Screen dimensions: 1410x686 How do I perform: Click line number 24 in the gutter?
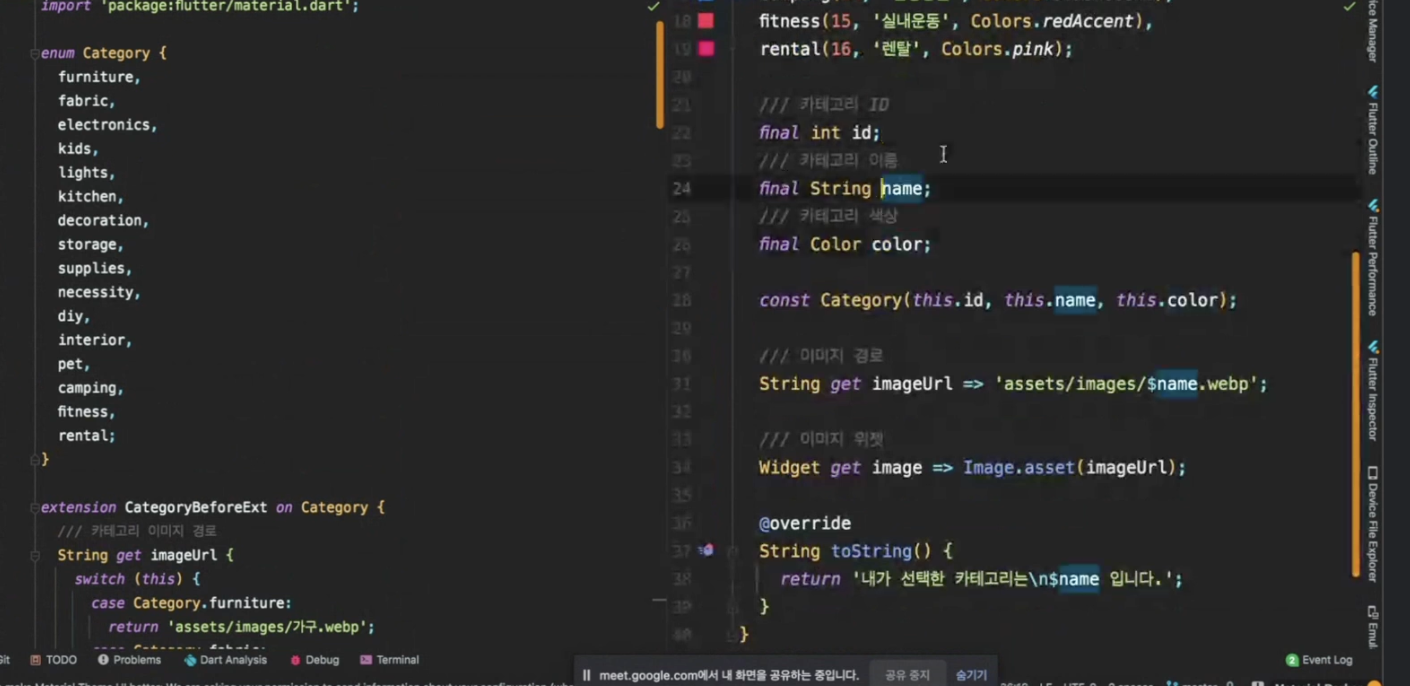click(681, 188)
